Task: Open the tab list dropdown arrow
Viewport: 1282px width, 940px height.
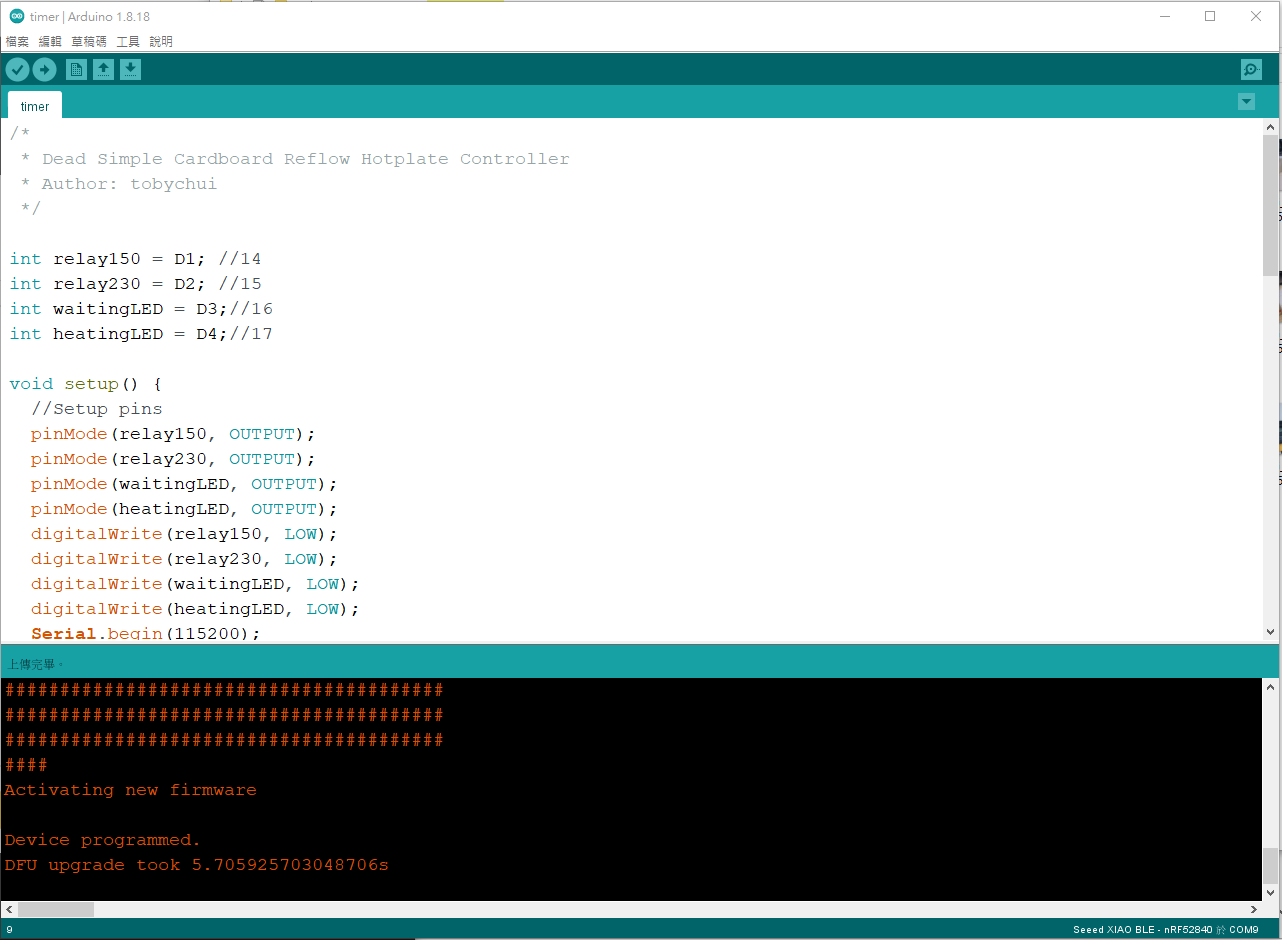Action: 1246,101
